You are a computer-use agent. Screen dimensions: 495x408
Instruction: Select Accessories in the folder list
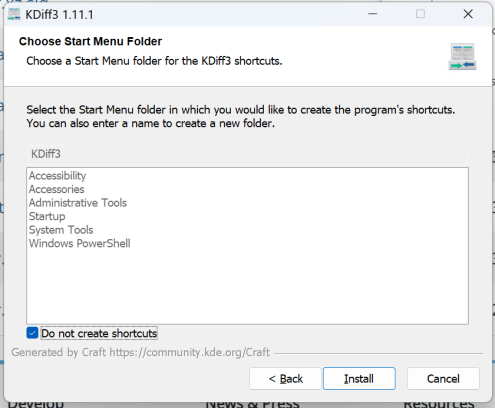click(x=57, y=189)
